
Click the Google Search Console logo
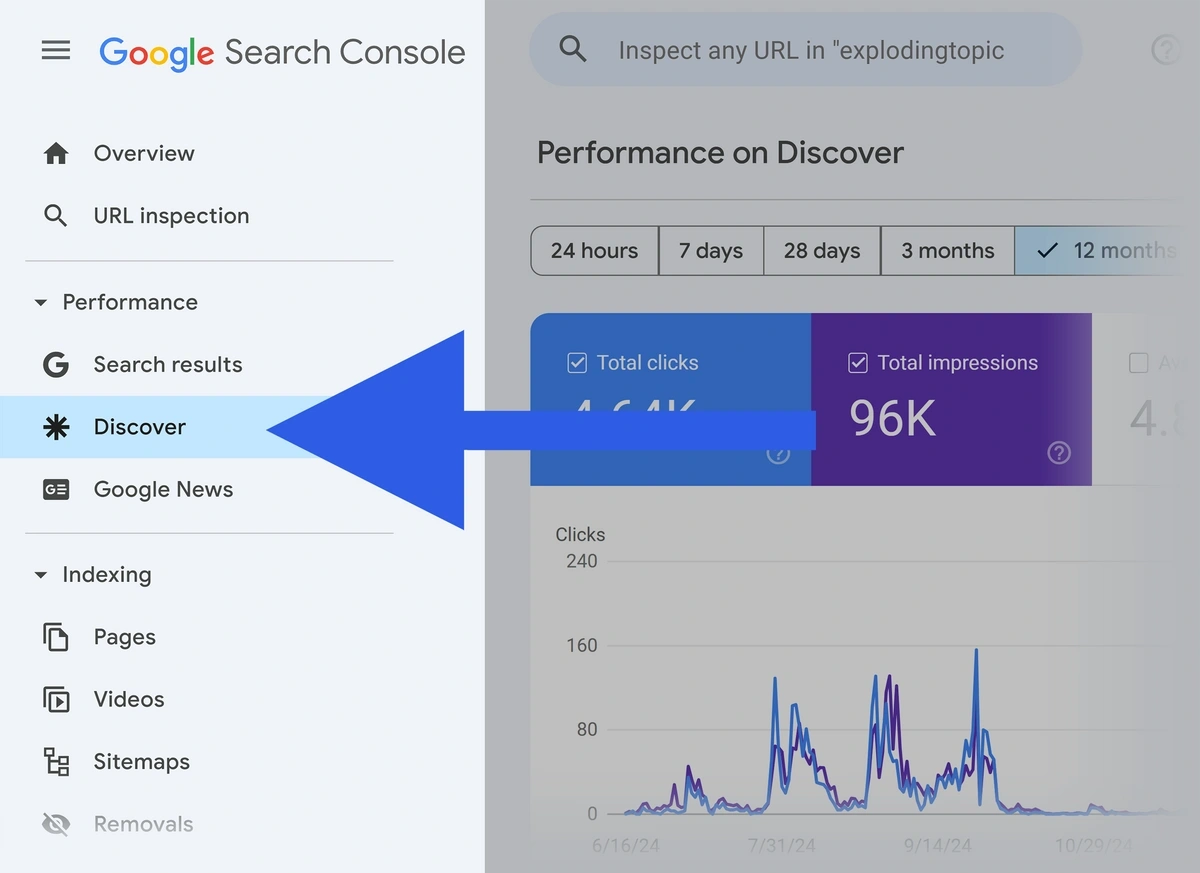coord(282,52)
